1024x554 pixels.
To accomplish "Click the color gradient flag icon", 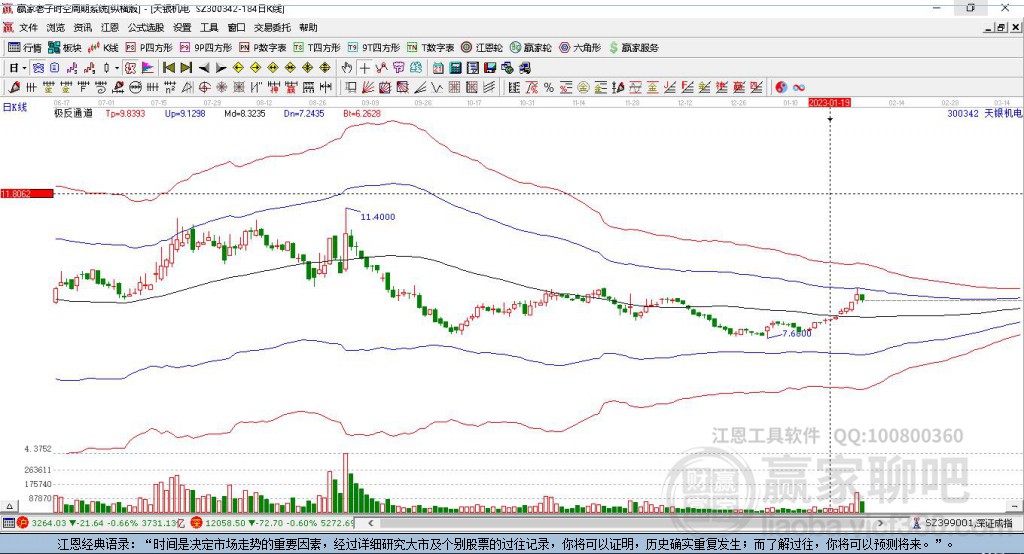I will tap(148, 68).
